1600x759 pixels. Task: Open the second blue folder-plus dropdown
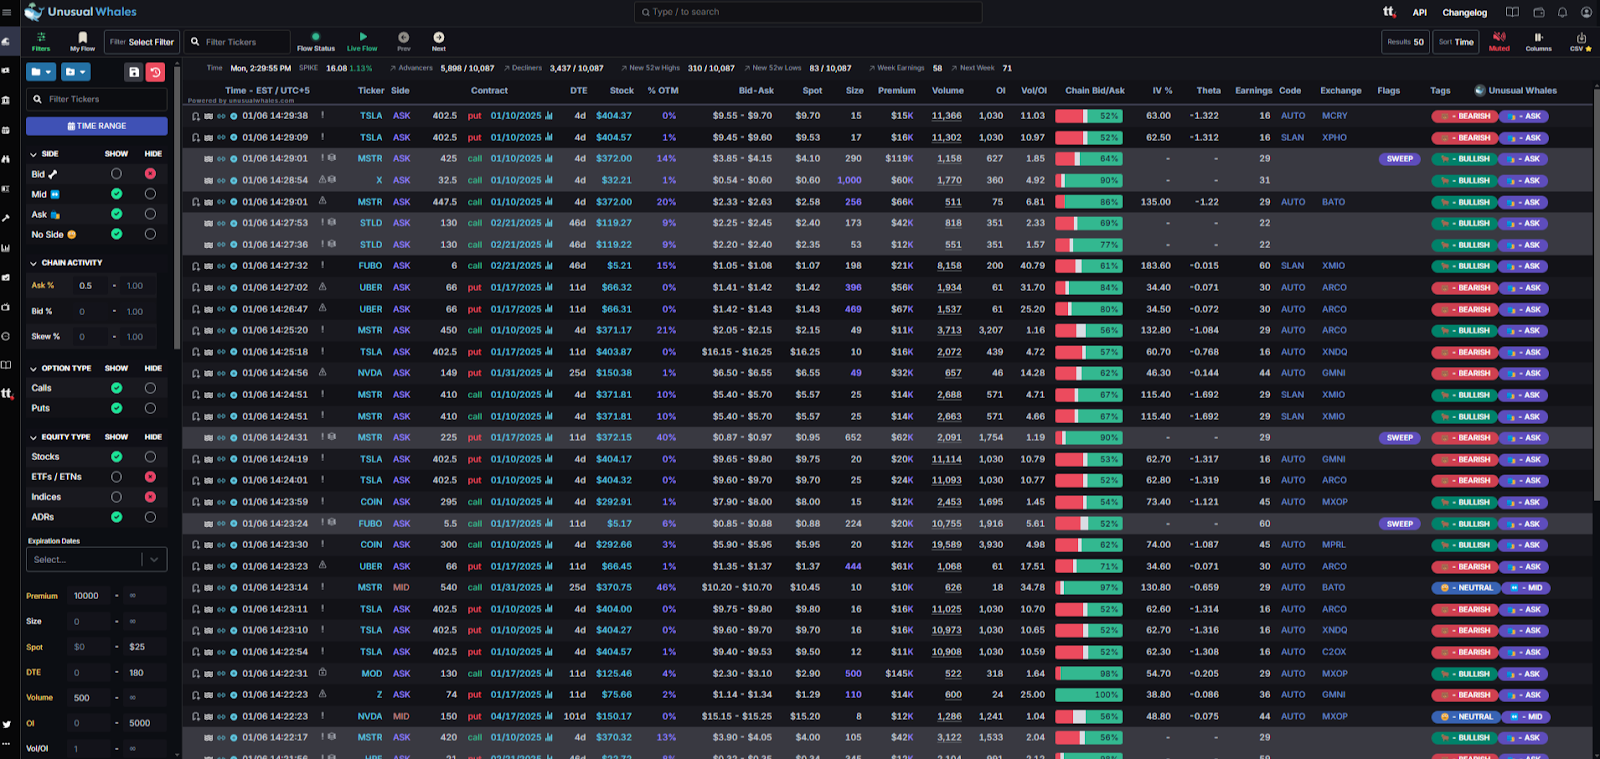pyautogui.click(x=76, y=72)
